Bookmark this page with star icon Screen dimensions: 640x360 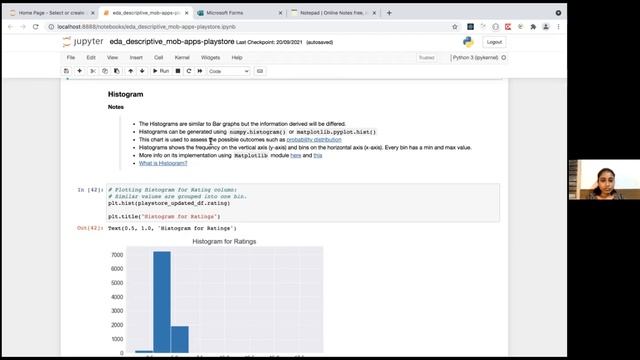tap(455, 27)
